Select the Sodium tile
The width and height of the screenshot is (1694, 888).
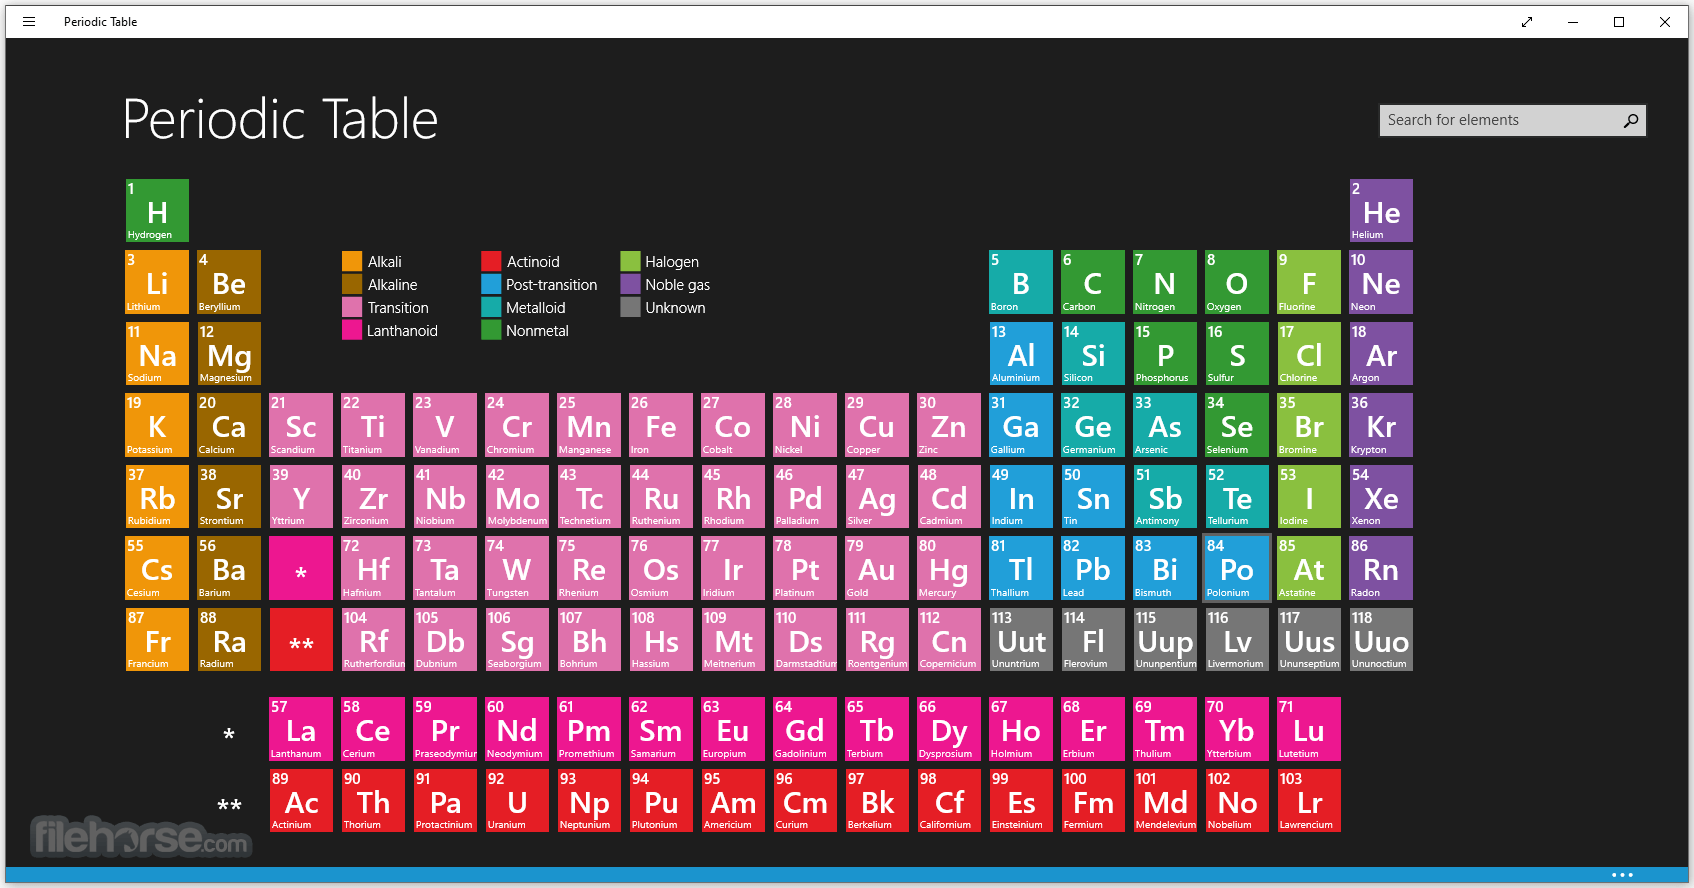(157, 354)
